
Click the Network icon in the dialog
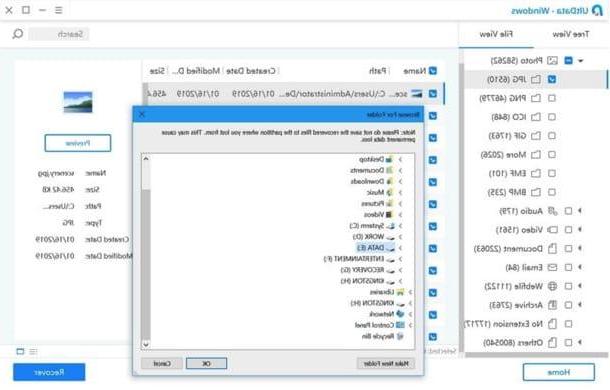tap(400, 314)
